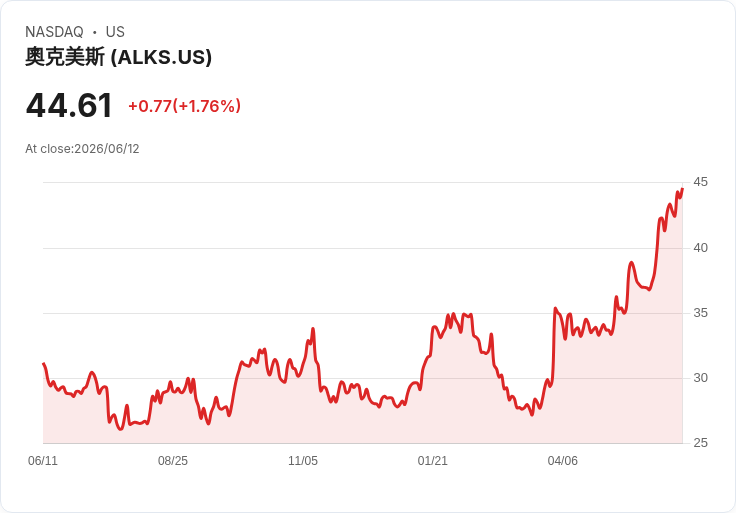The width and height of the screenshot is (736, 513).
Task: Click the dot separator between NASDAQ and US
Action: pos(94,32)
